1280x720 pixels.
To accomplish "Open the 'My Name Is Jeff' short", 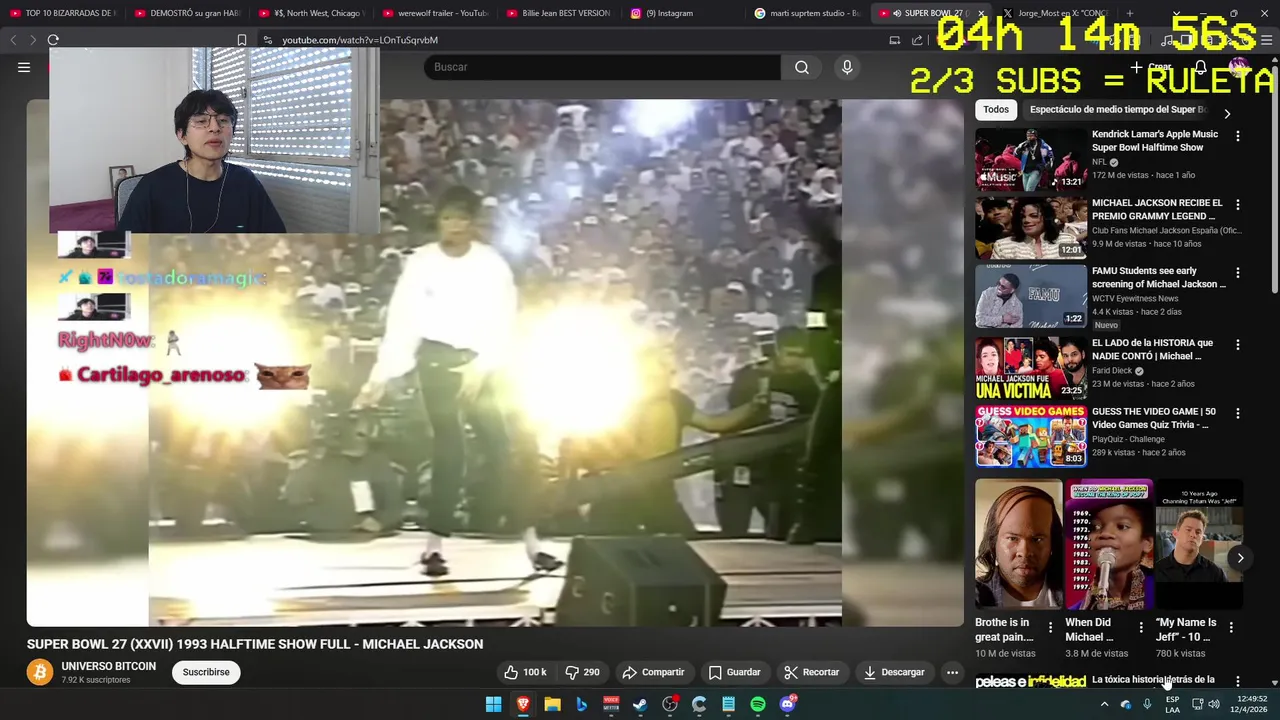I will coord(1199,544).
